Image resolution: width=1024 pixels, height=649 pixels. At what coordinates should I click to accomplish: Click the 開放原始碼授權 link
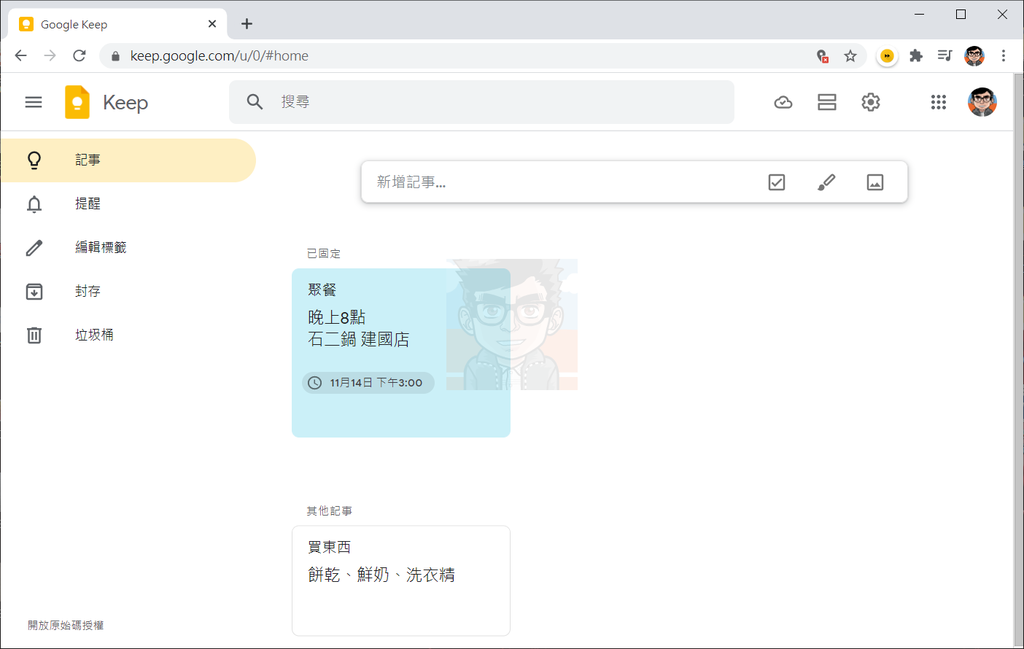pyautogui.click(x=65, y=625)
